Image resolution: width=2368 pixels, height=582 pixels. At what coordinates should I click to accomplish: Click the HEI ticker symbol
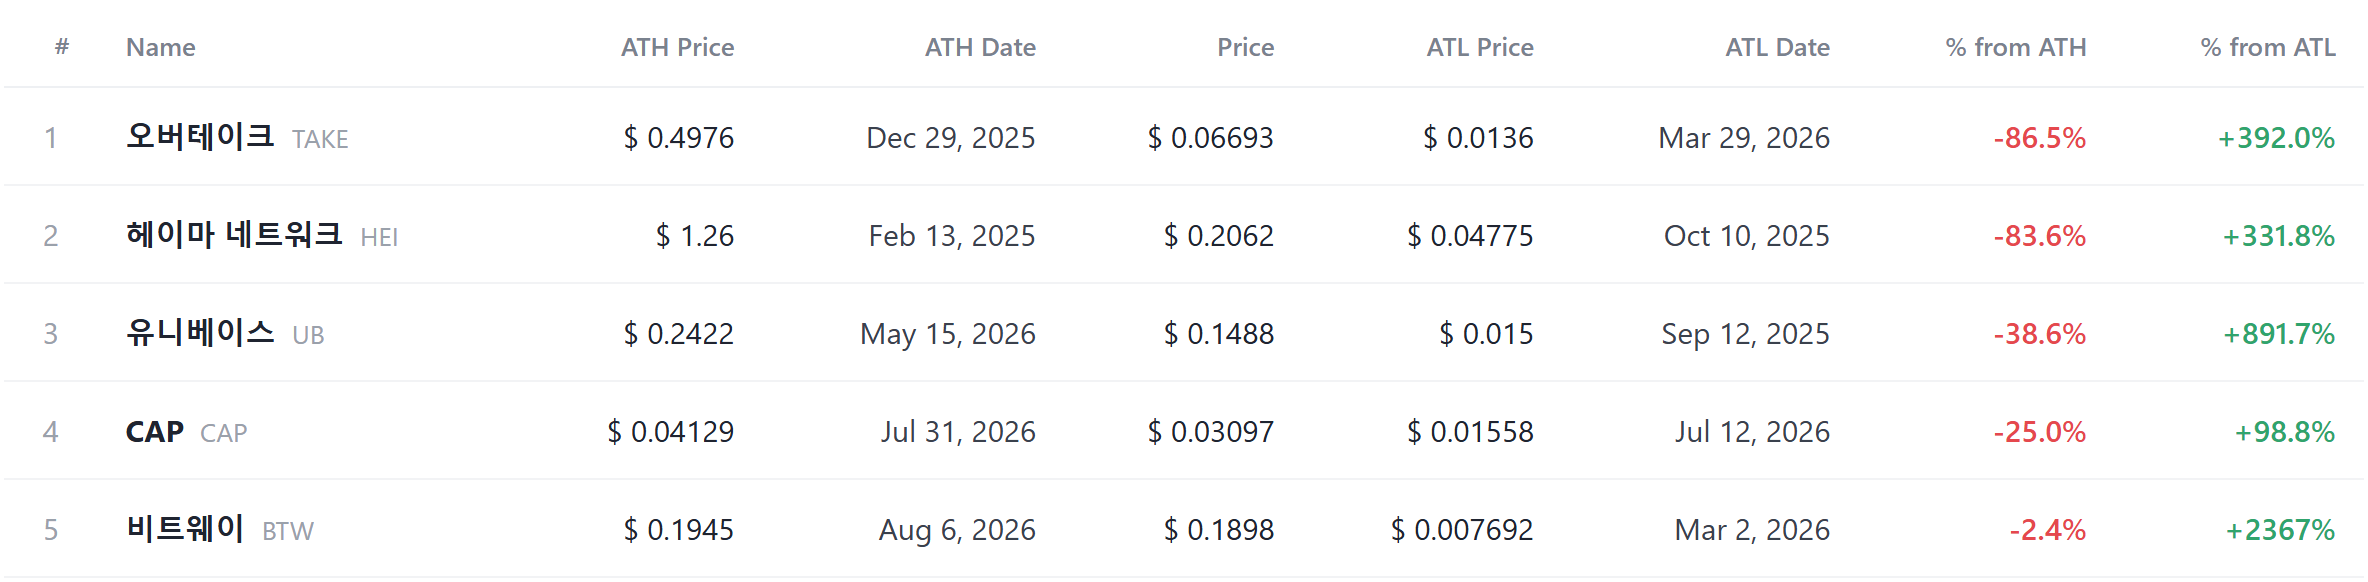click(379, 237)
